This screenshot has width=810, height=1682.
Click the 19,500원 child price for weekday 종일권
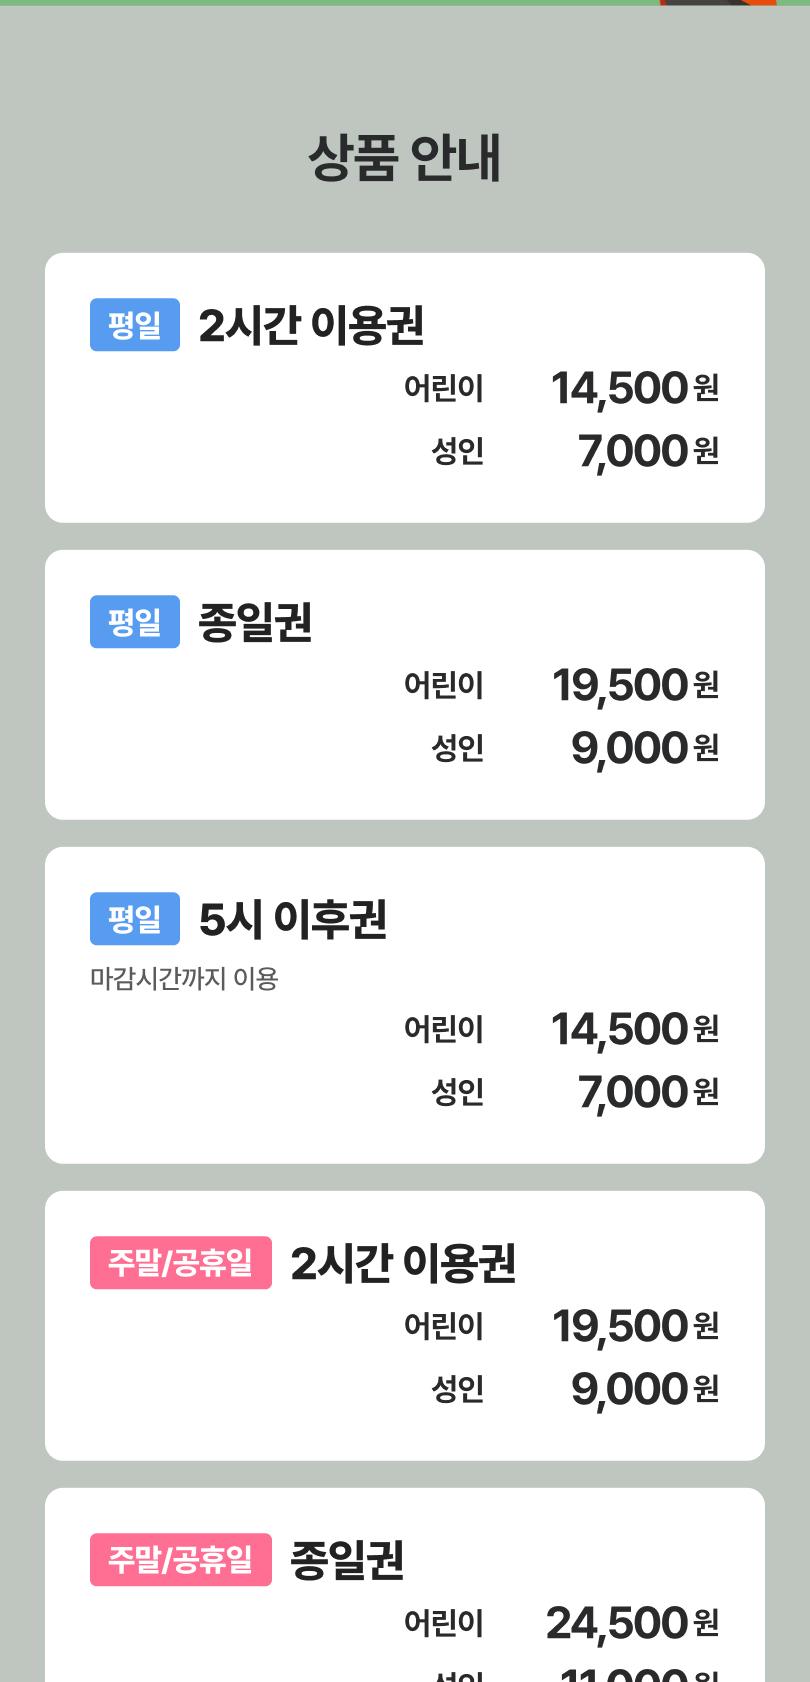pos(634,685)
